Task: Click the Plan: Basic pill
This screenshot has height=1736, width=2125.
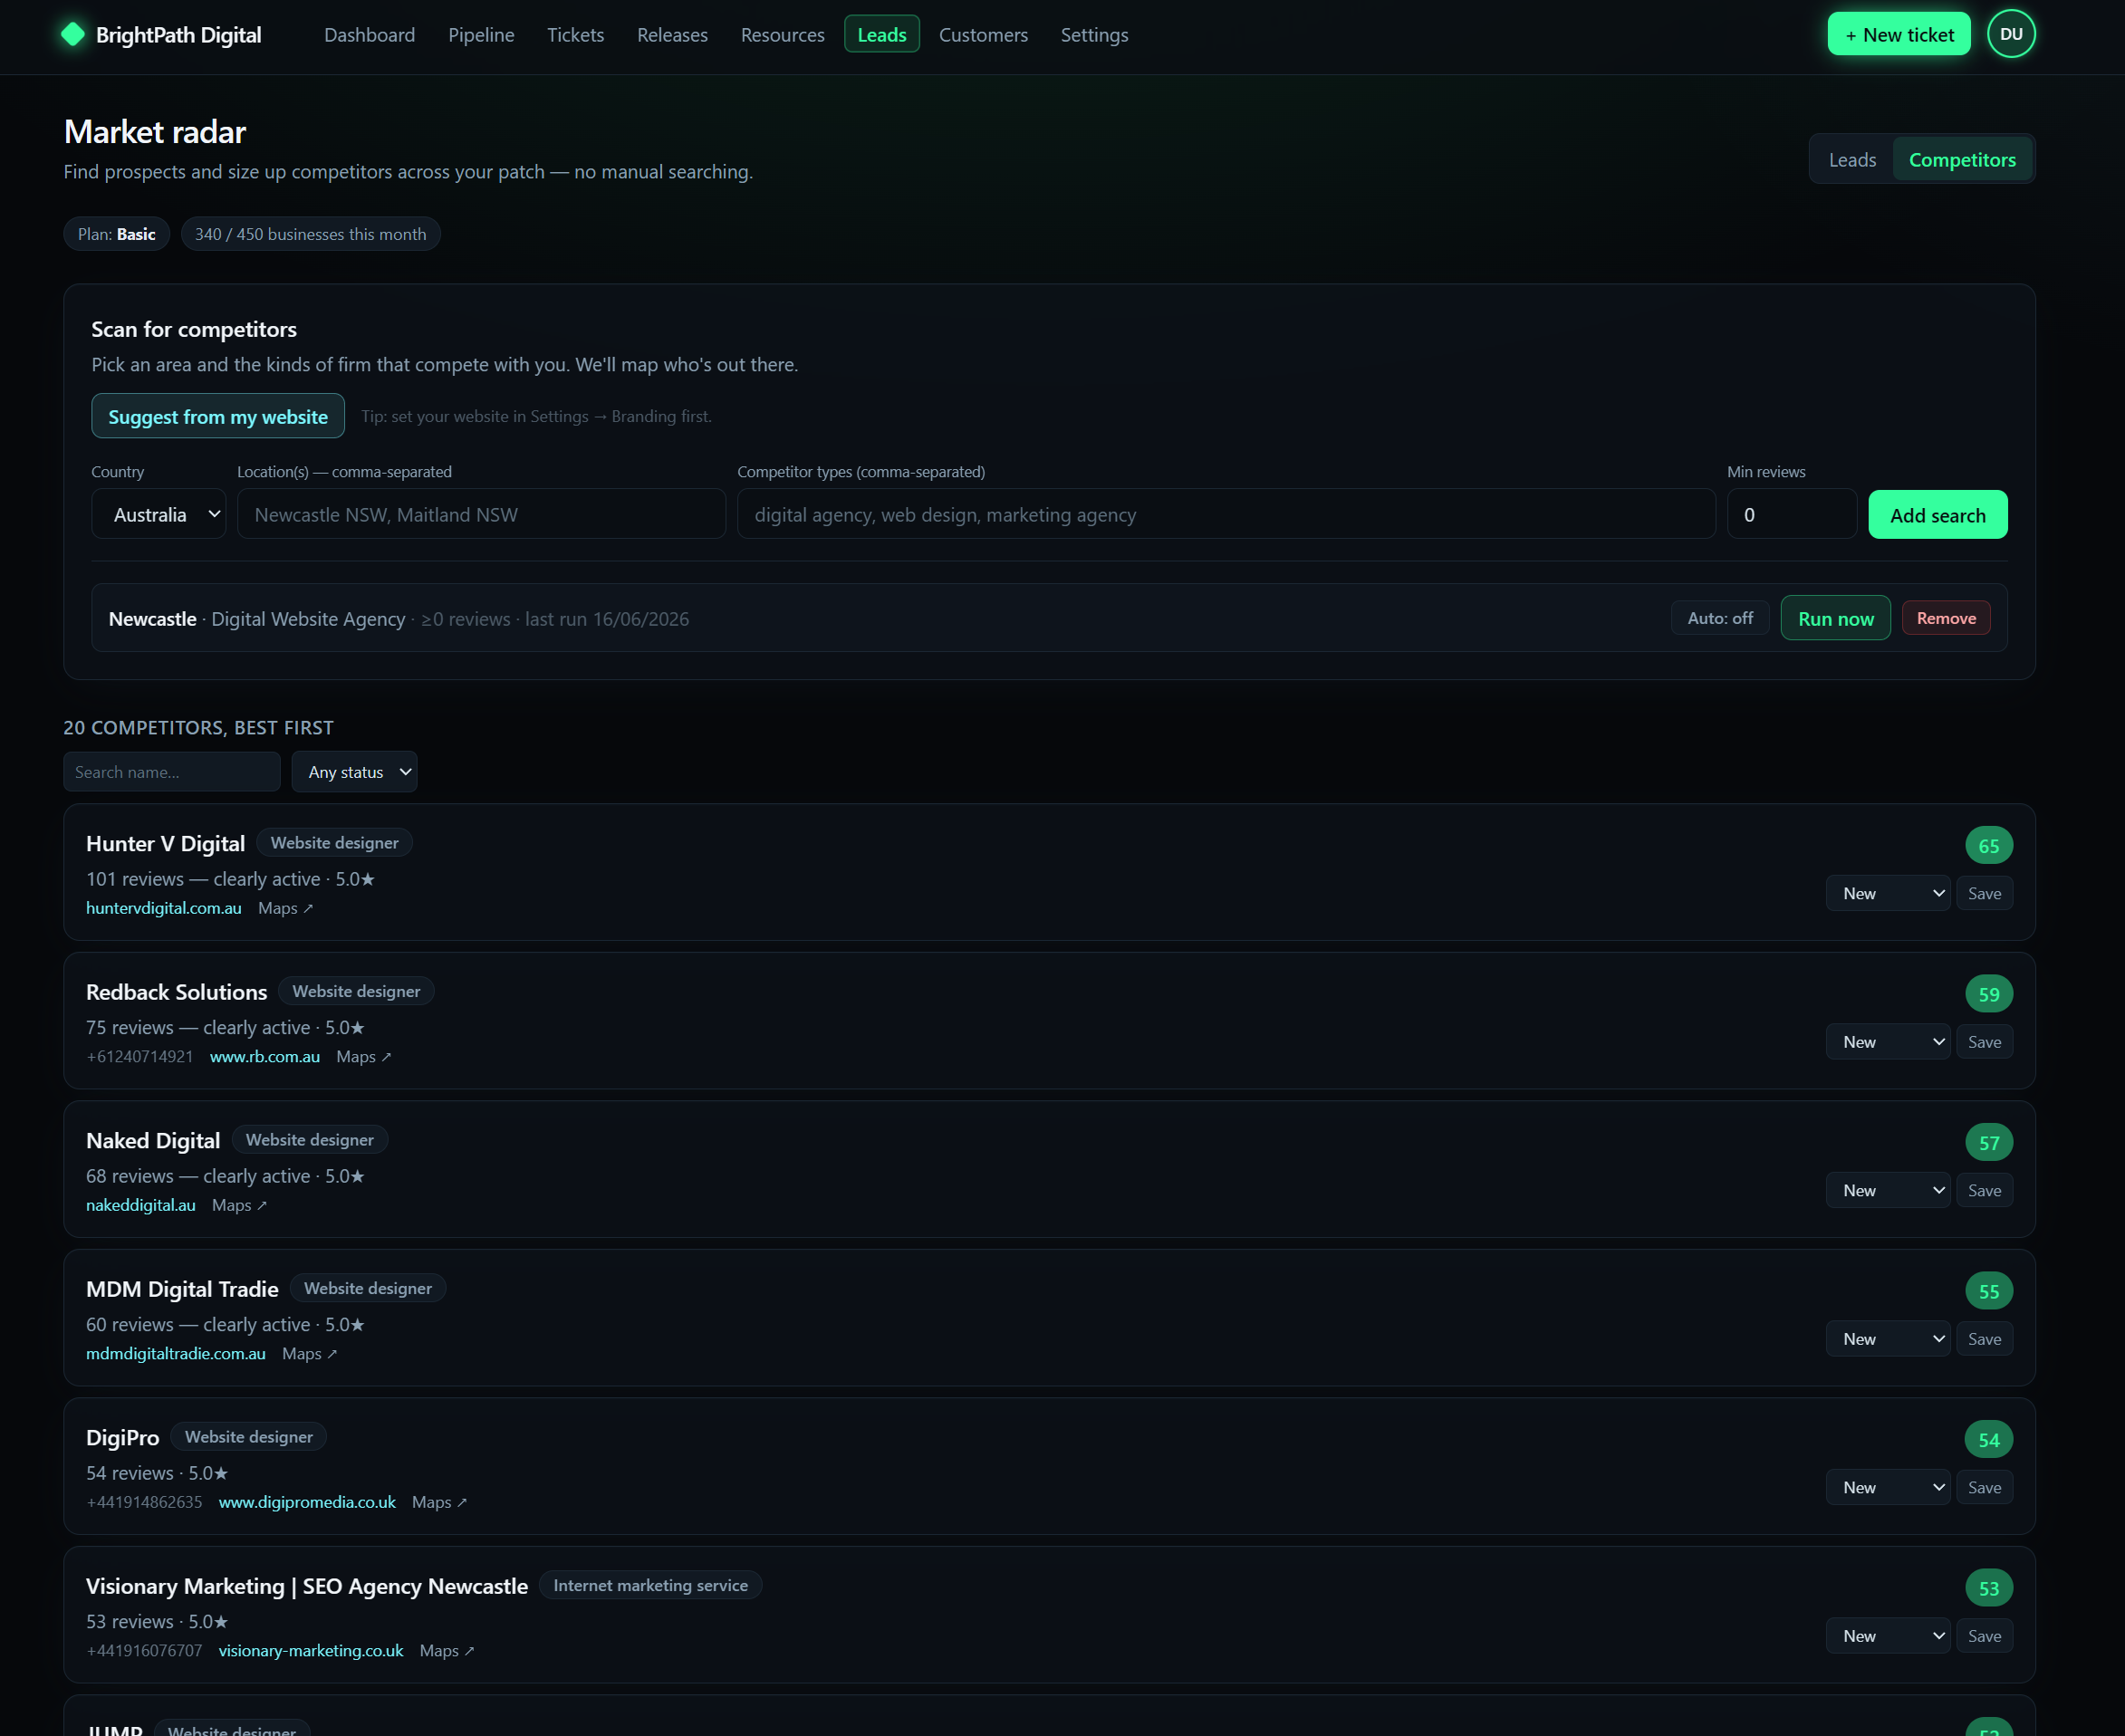Action: [x=117, y=234]
